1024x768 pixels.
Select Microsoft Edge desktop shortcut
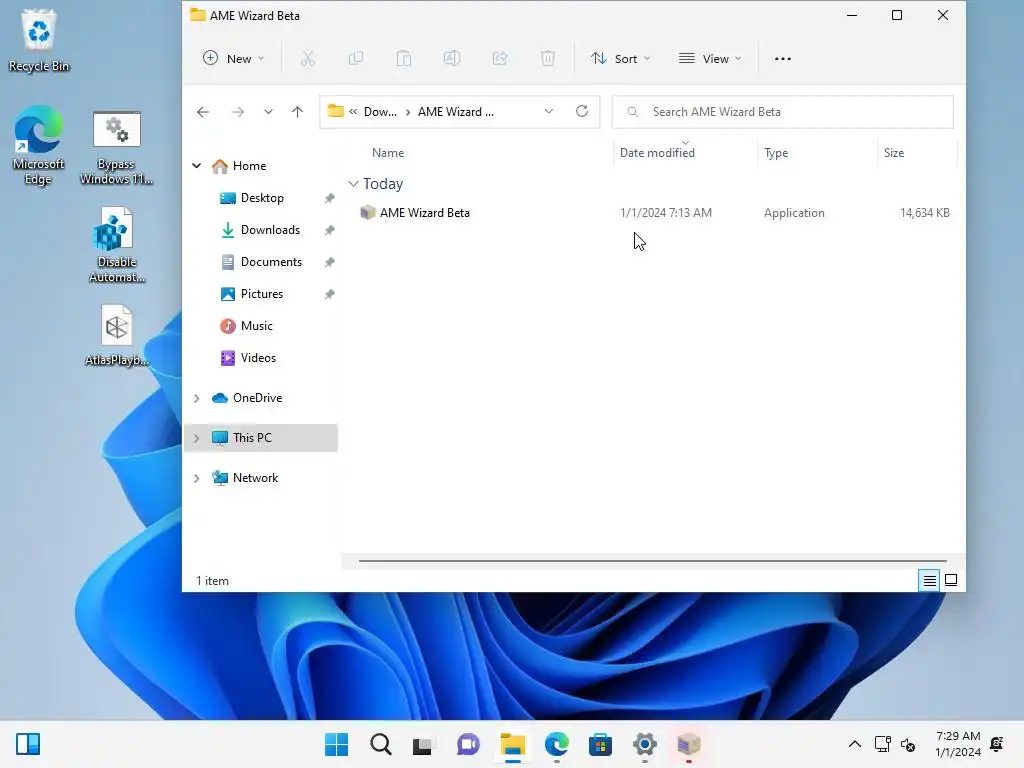(39, 146)
